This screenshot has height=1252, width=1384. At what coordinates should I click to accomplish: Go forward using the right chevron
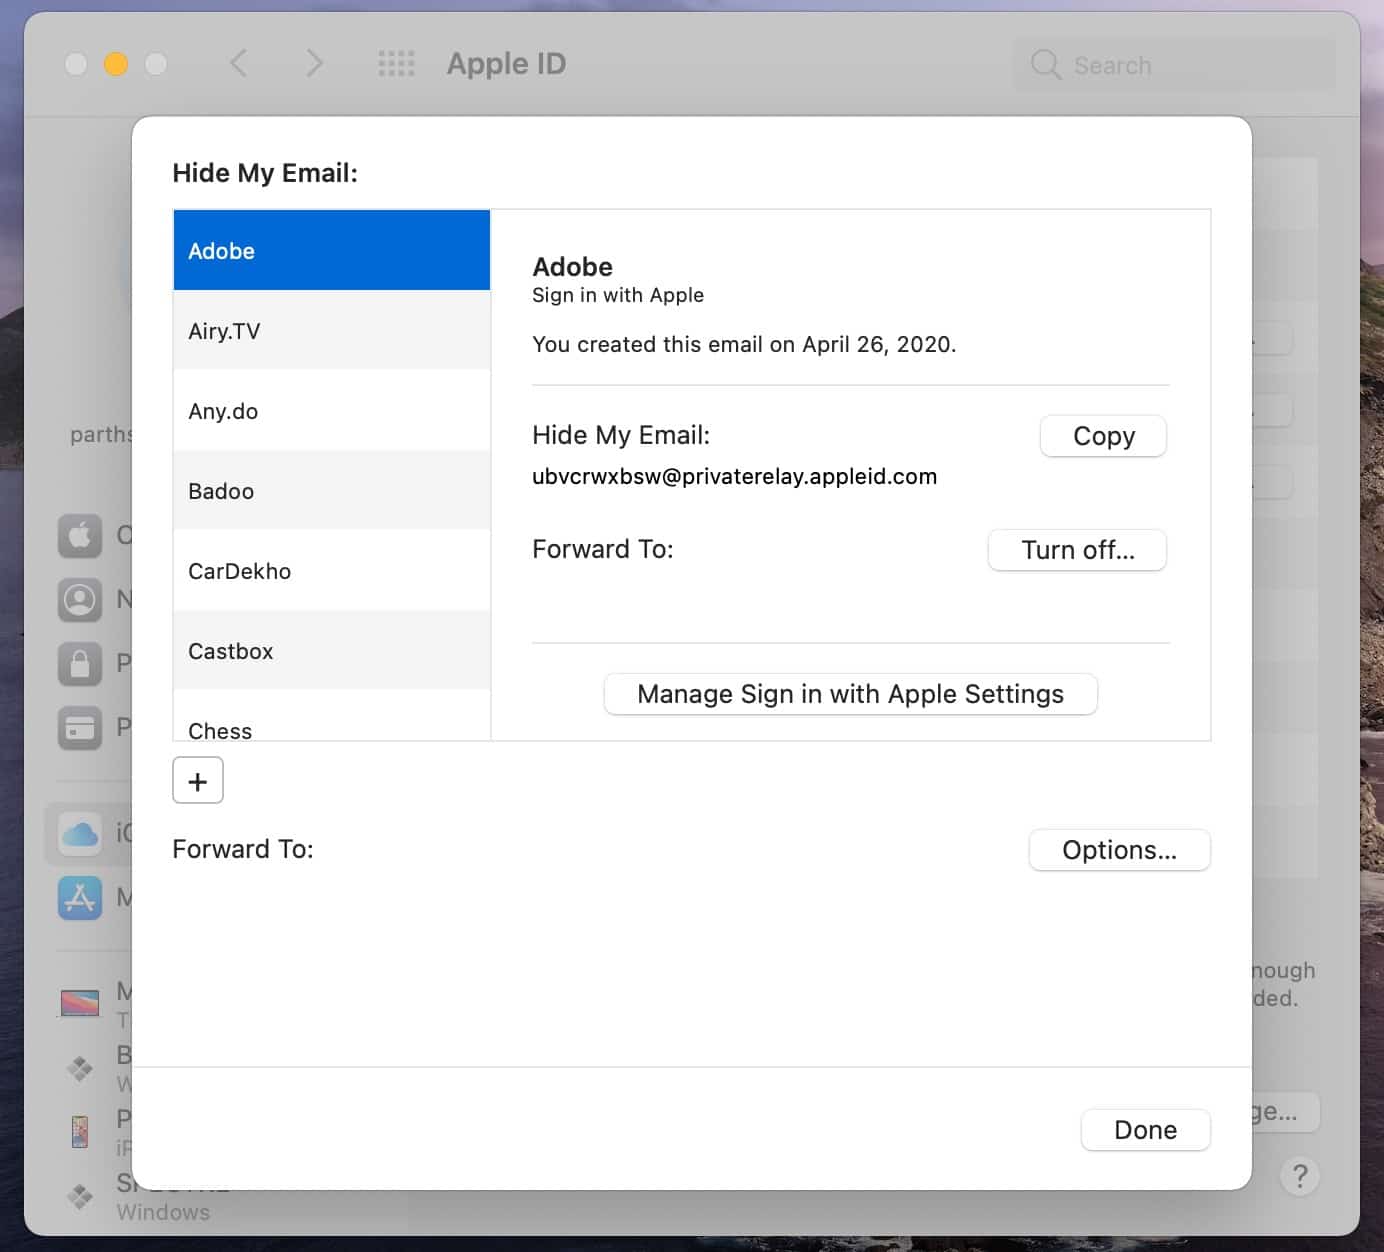tap(314, 64)
